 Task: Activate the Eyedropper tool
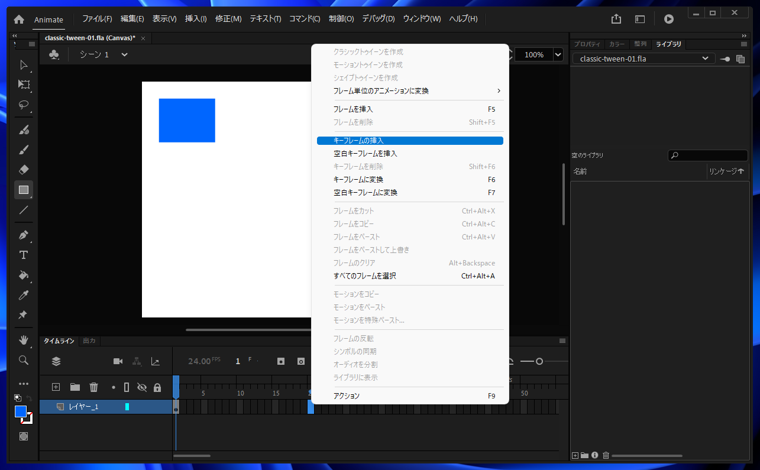[x=24, y=295]
